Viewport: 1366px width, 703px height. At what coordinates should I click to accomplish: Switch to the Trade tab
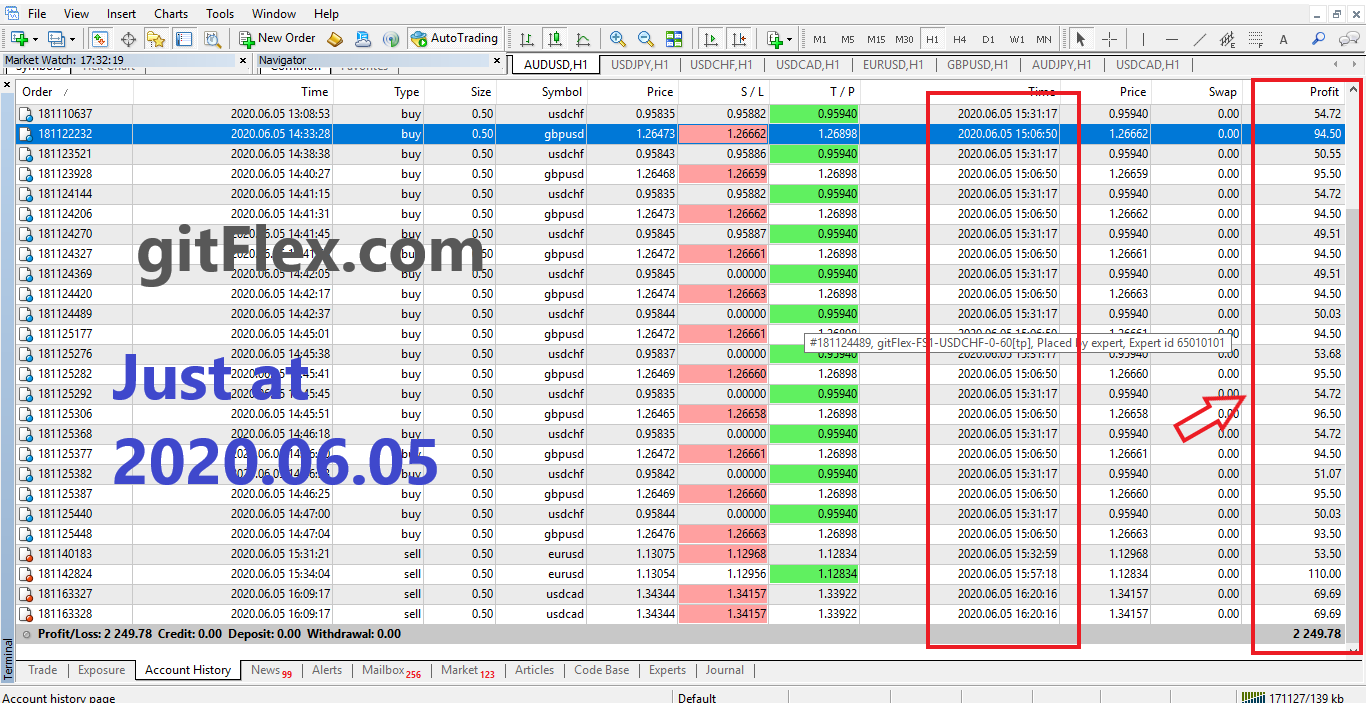coord(42,670)
